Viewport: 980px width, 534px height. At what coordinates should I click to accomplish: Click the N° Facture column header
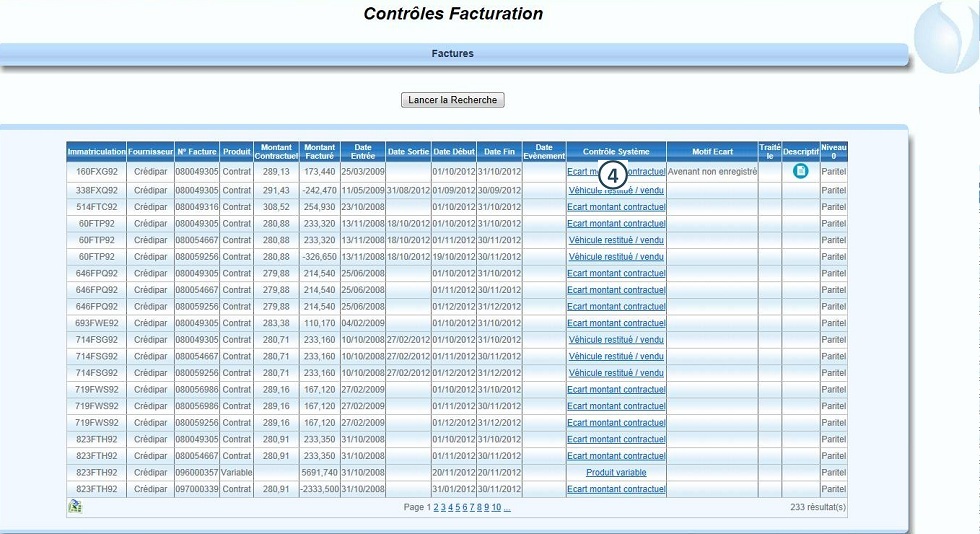pos(197,152)
